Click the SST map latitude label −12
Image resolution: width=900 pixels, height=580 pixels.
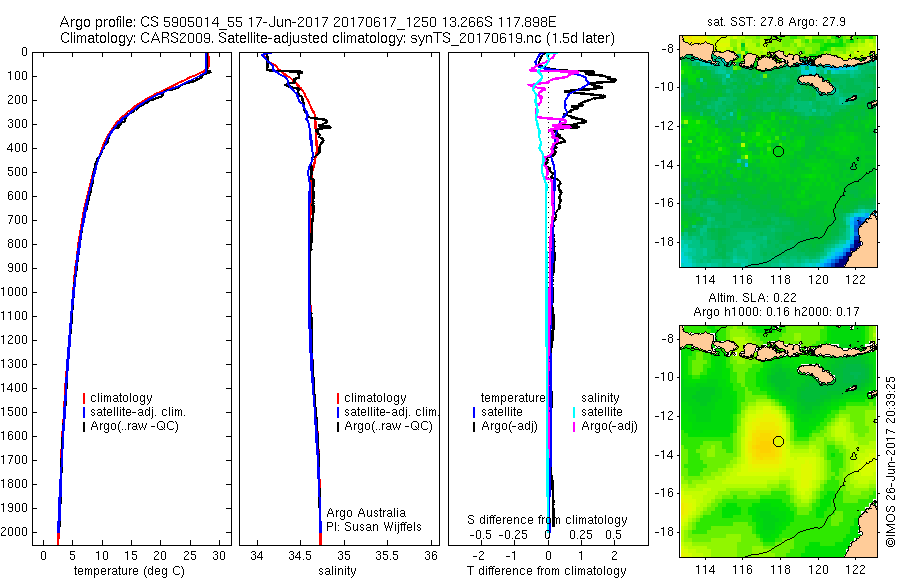click(663, 126)
